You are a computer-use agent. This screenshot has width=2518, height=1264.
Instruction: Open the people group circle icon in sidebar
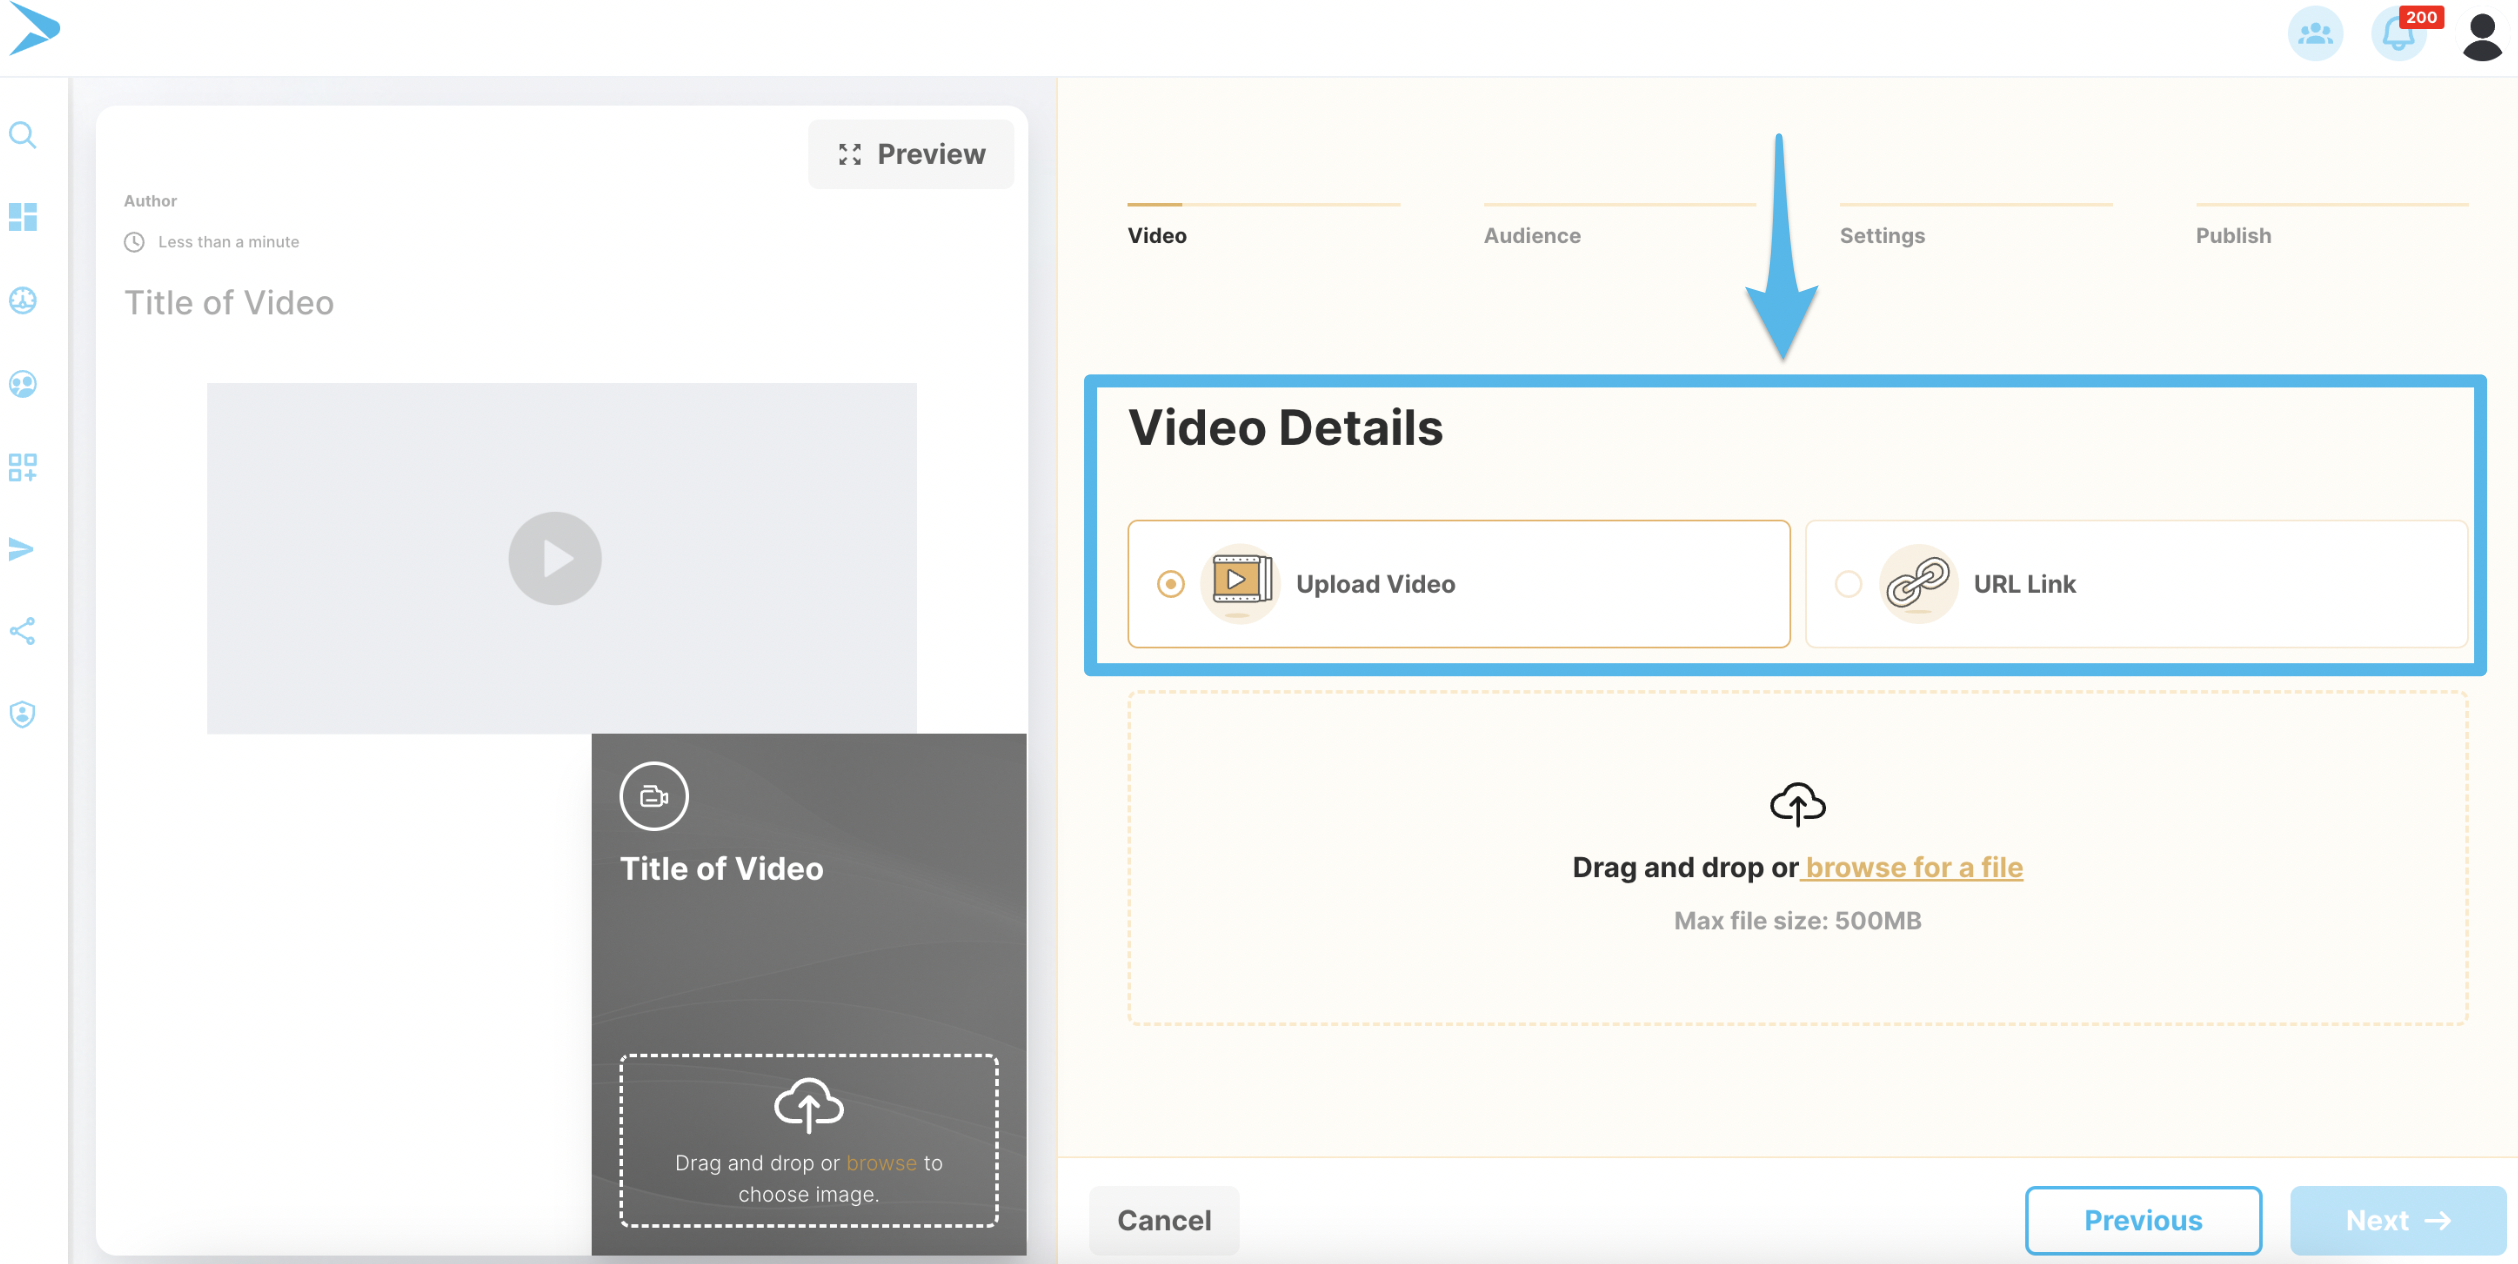point(23,384)
